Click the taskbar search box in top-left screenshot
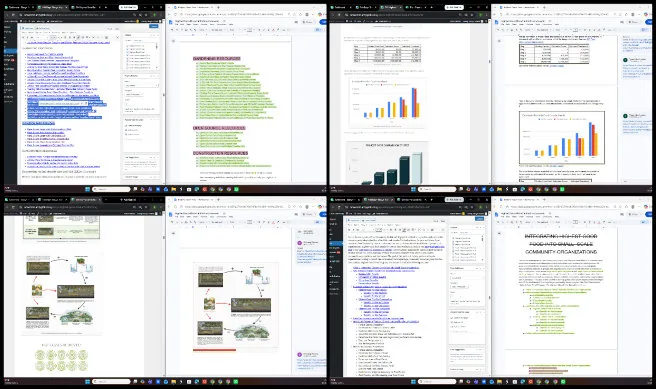Viewport: 656px width, 389px height. click(x=111, y=189)
